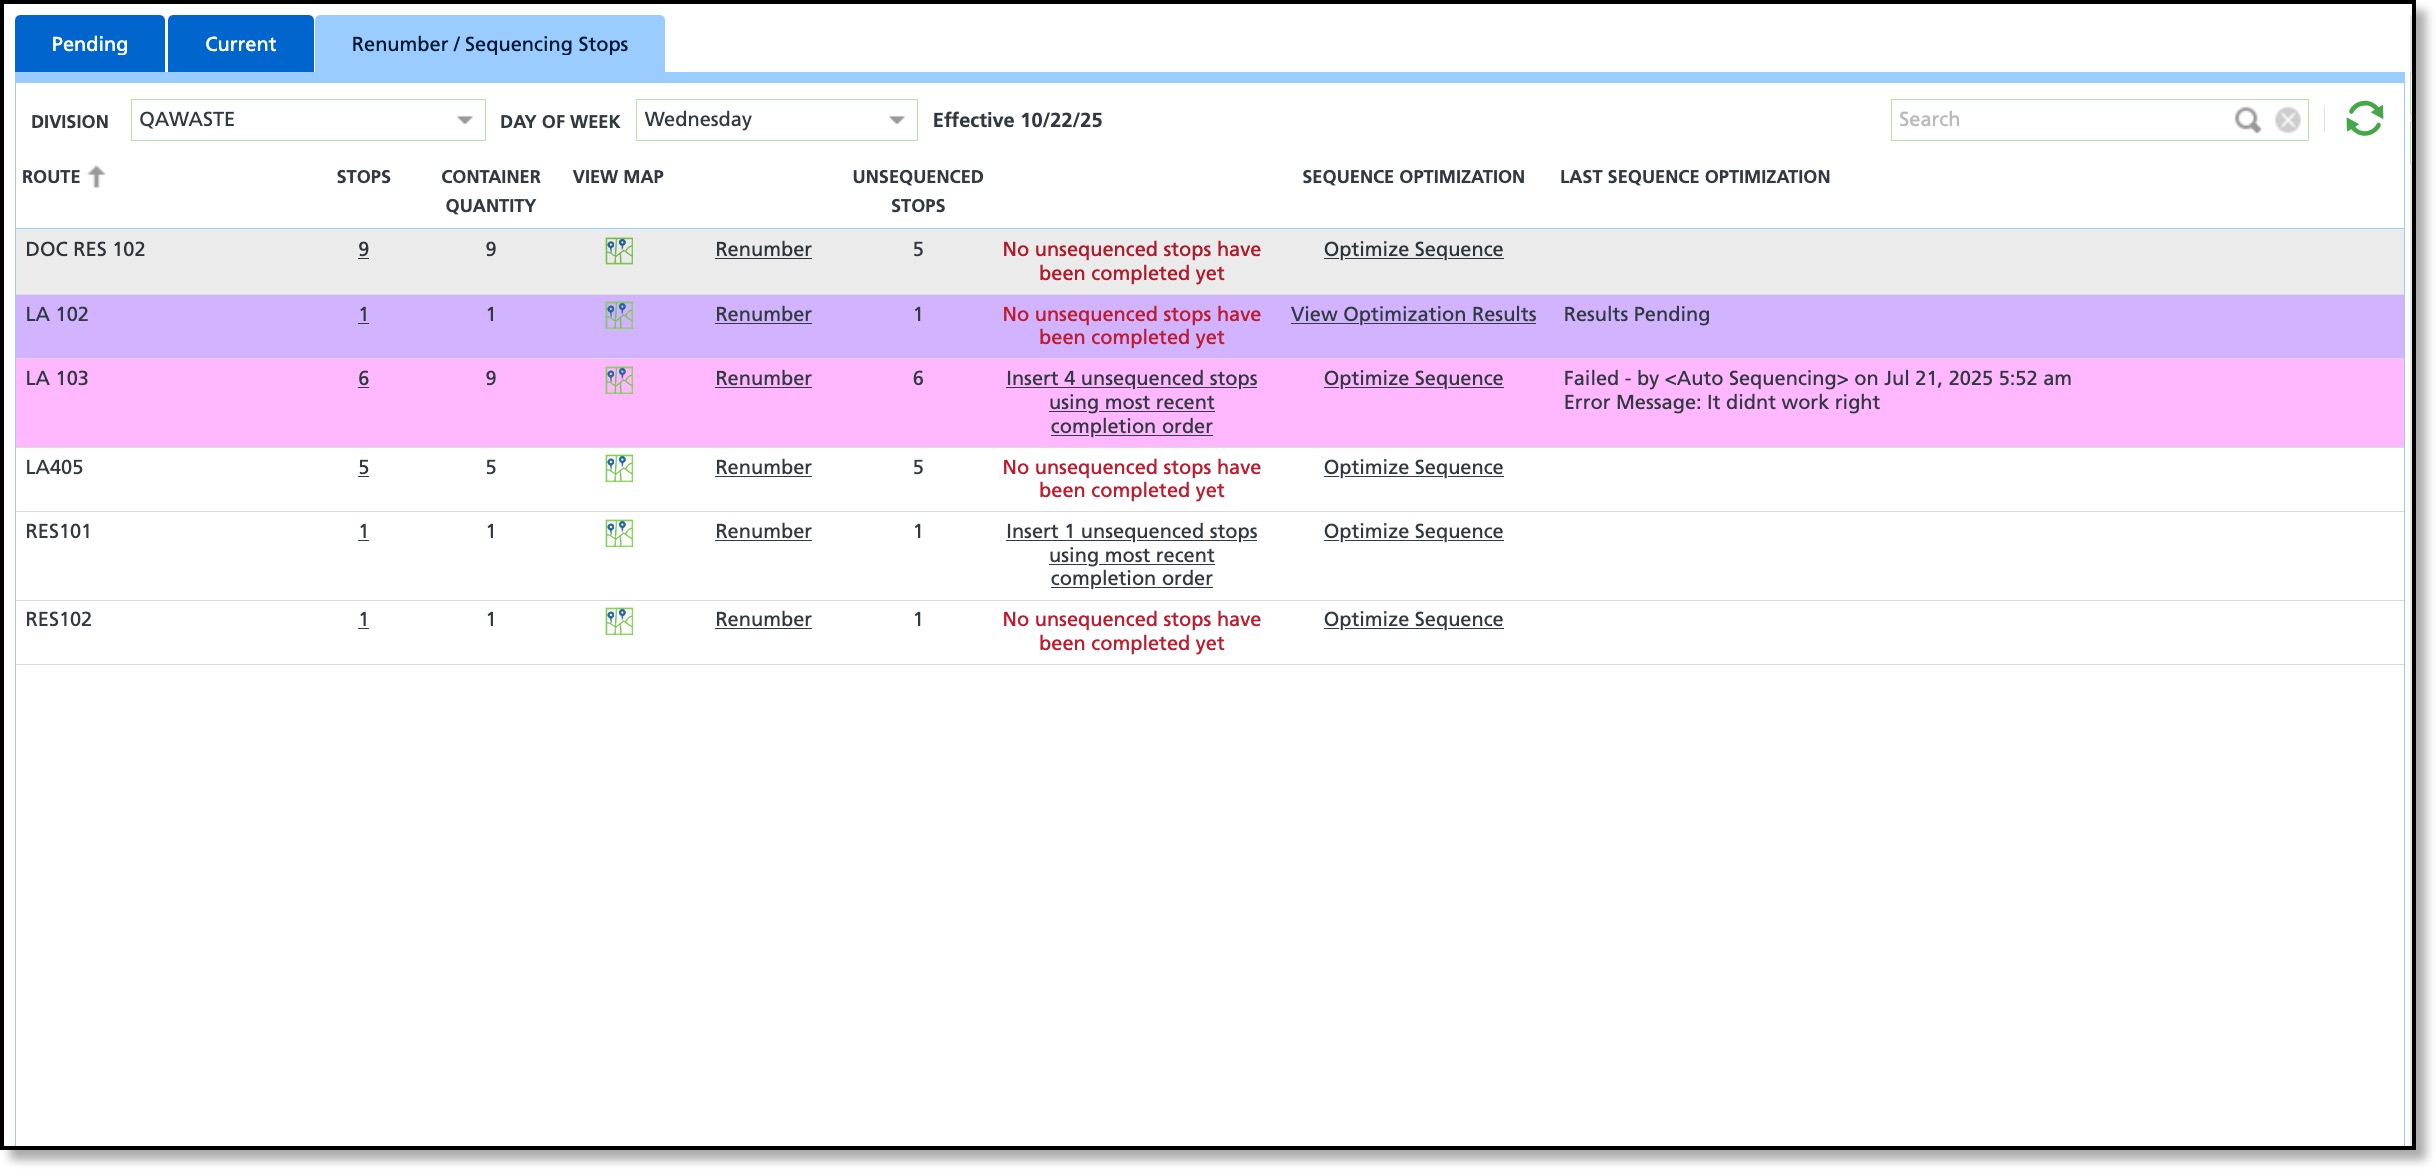Expand the Division QAWASTE dropdown
The width and height of the screenshot is (2436, 1170).
pos(464,120)
